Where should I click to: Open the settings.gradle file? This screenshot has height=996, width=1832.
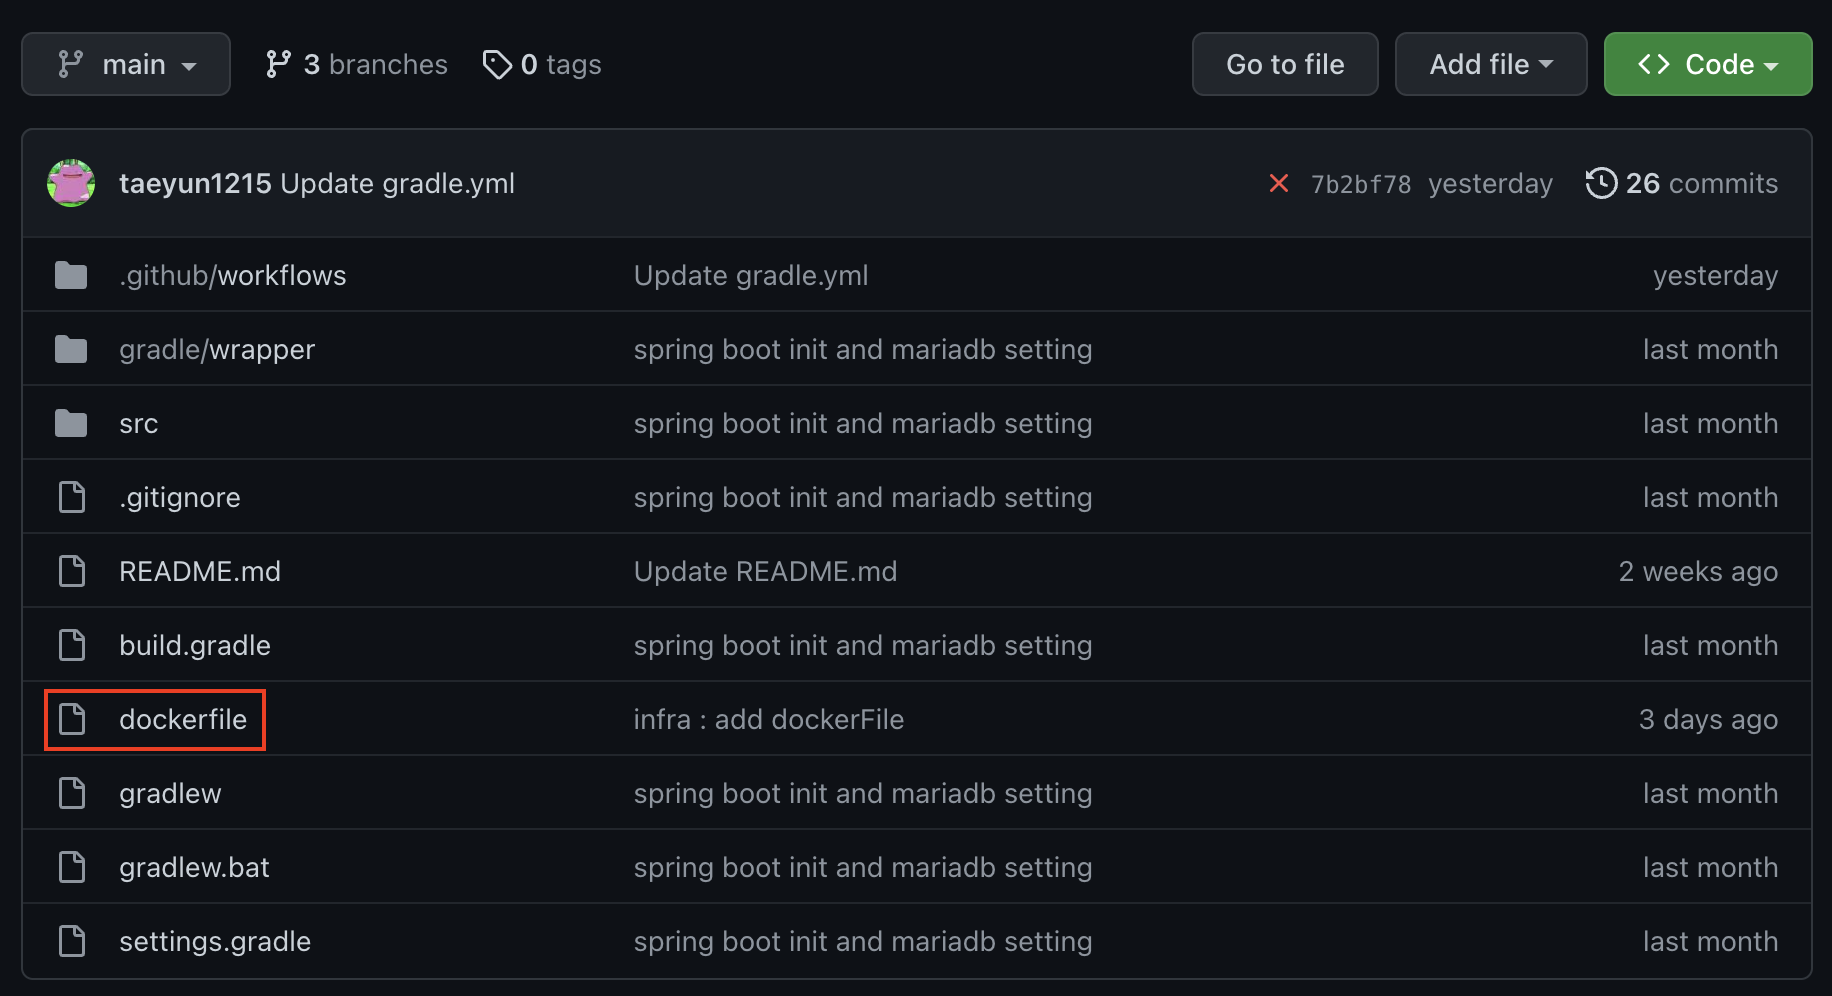(x=215, y=941)
